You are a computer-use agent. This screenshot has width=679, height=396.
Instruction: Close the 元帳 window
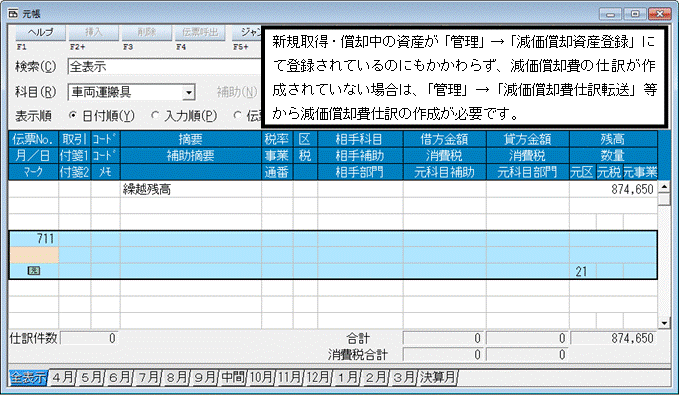(x=660, y=14)
